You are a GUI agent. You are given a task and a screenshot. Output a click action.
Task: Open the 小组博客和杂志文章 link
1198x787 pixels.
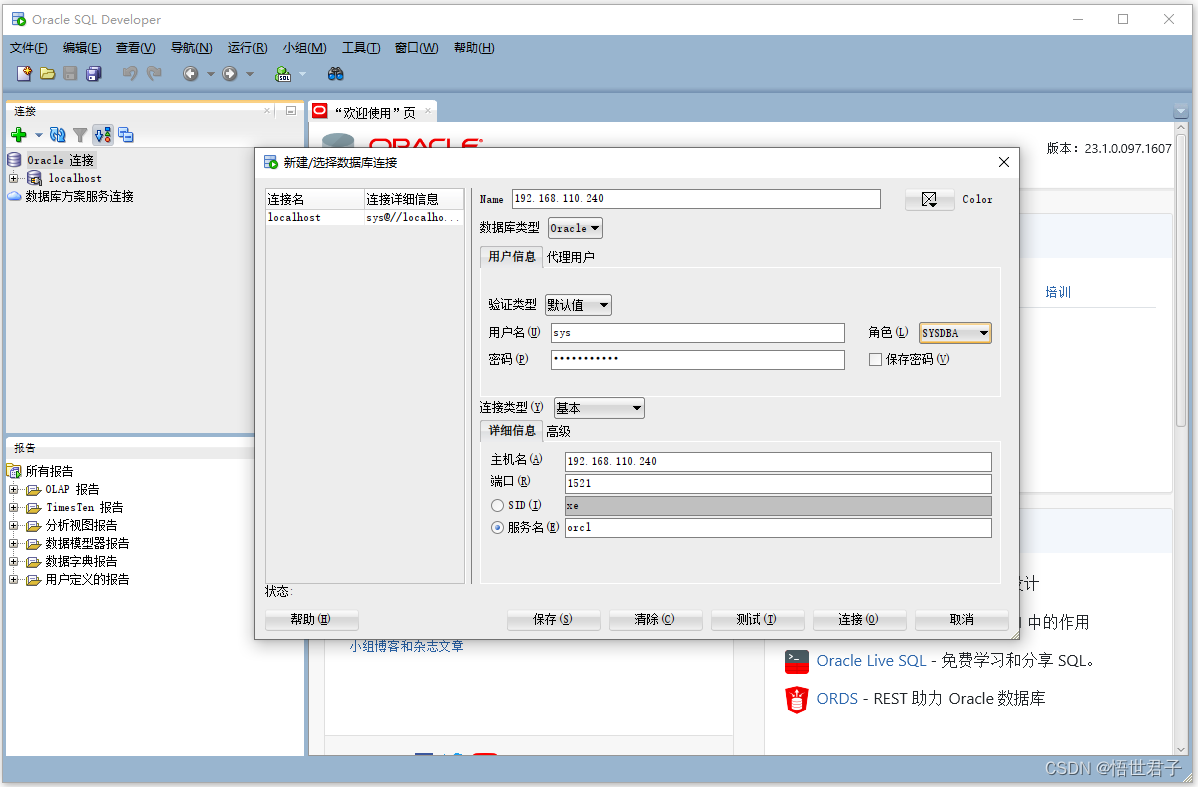(406, 646)
